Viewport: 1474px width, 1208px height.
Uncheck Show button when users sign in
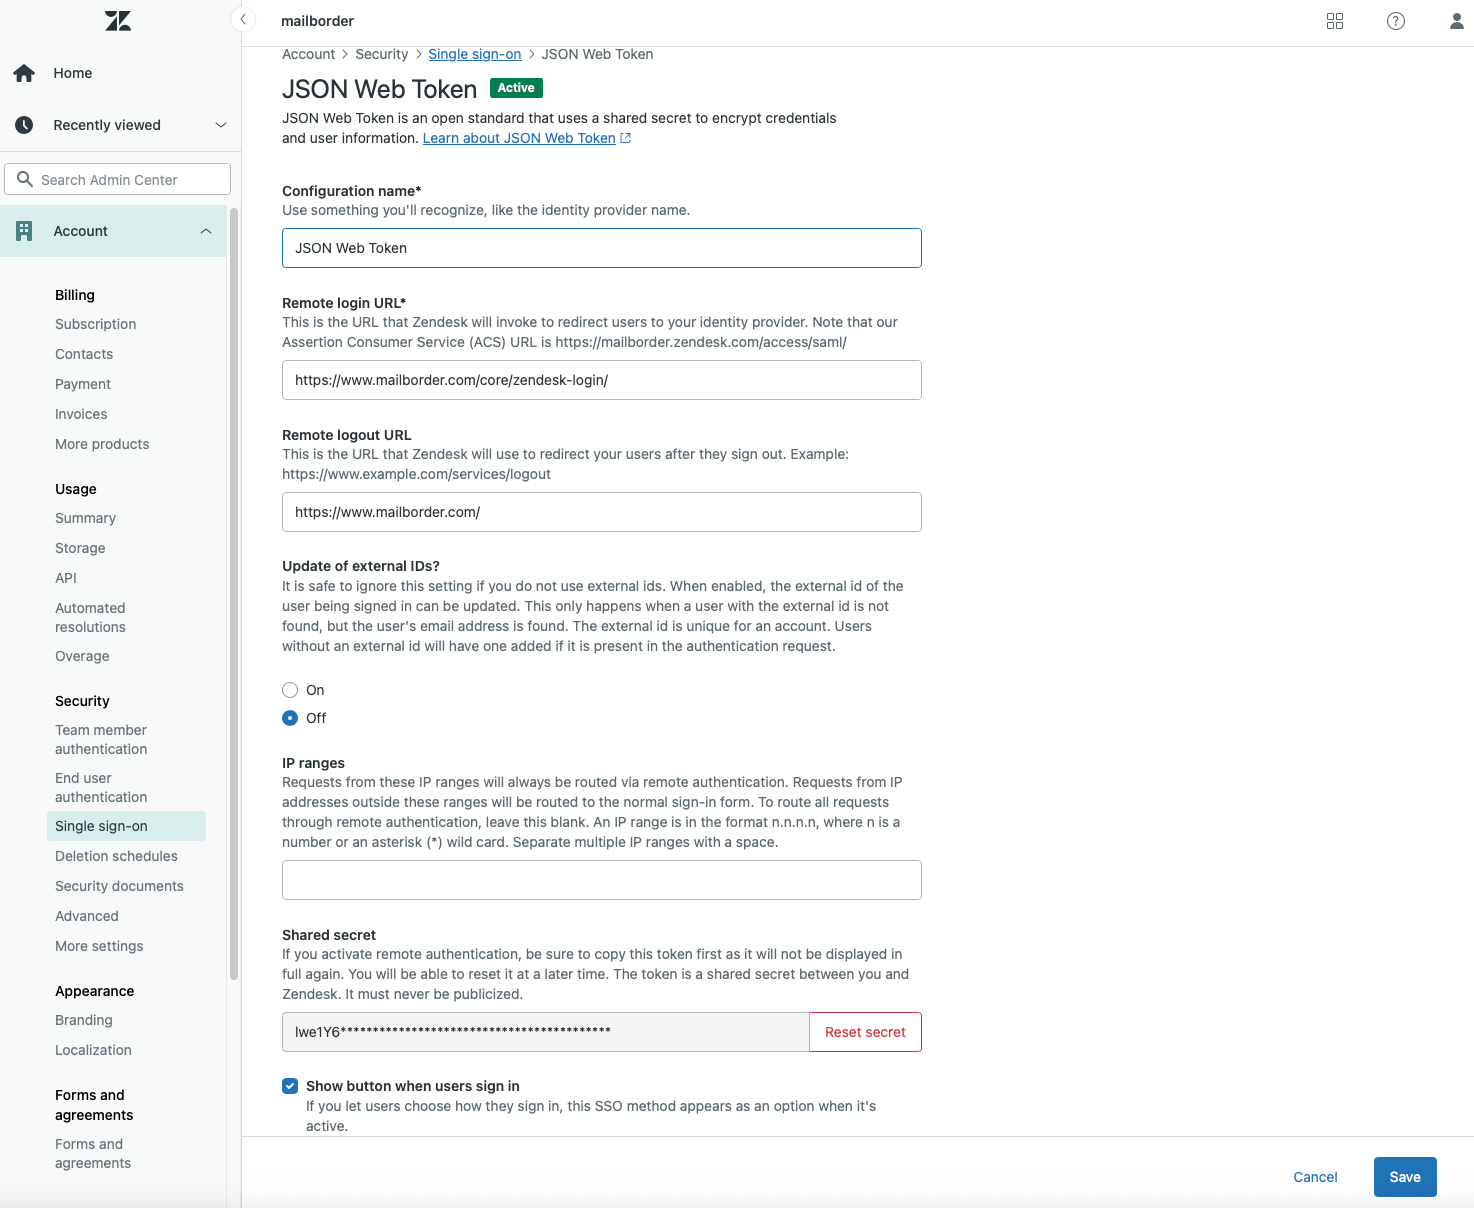(x=289, y=1085)
